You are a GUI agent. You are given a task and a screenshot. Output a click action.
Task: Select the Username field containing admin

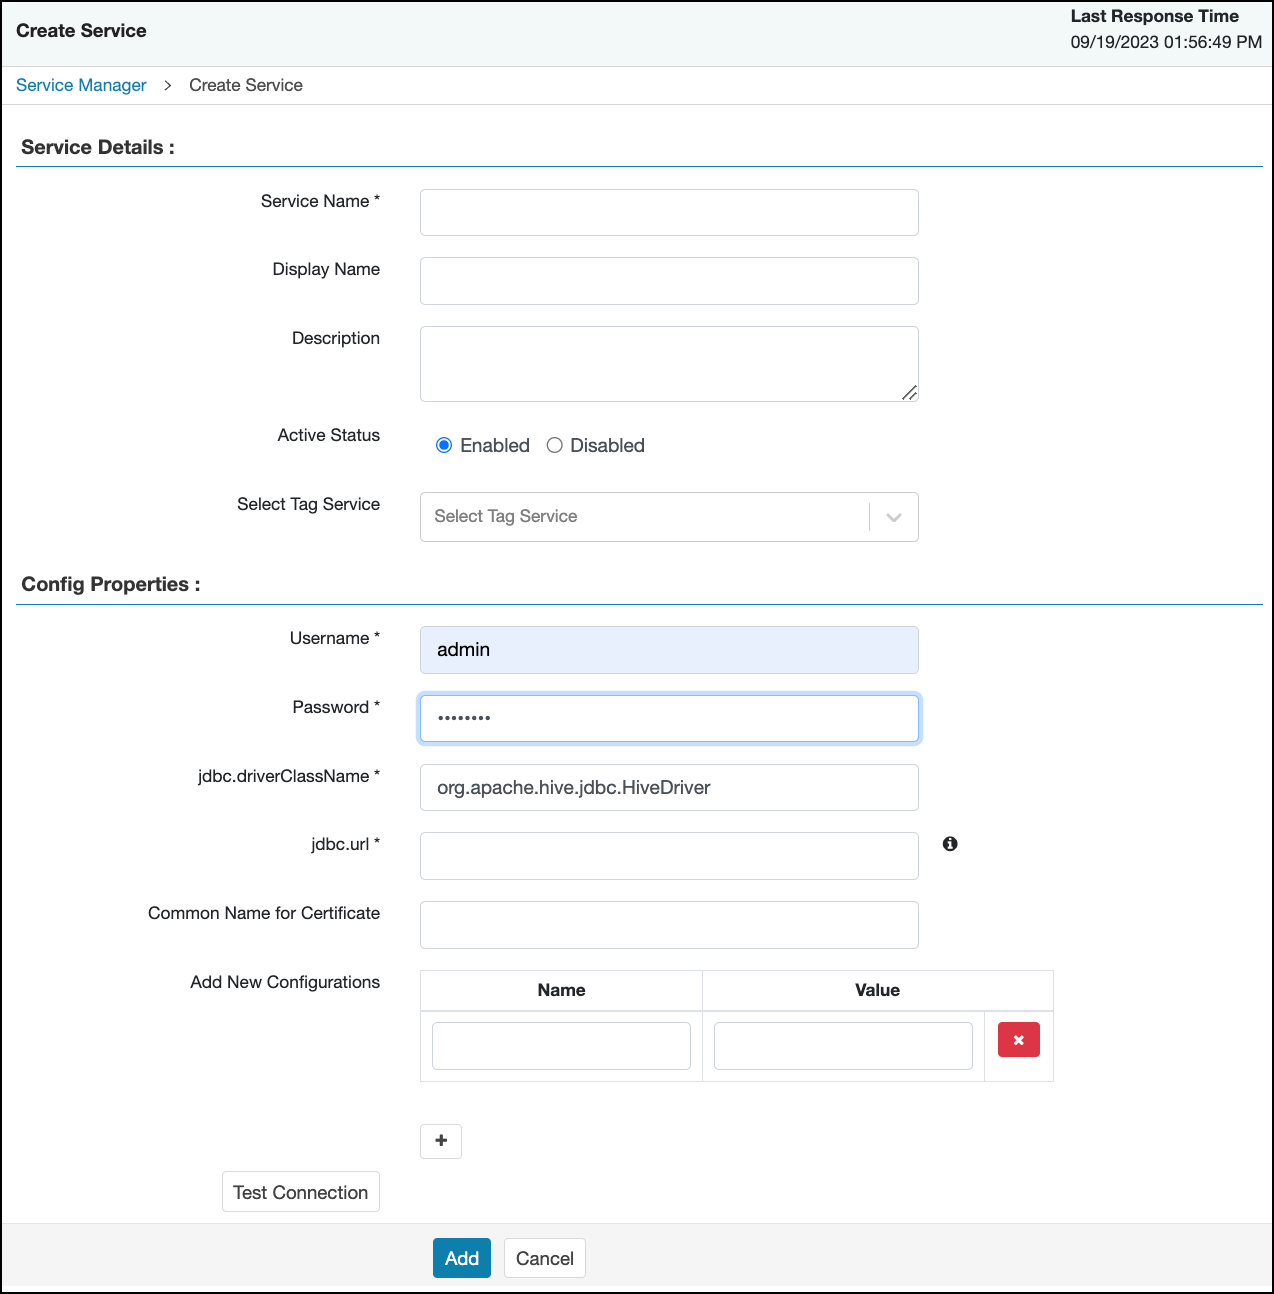click(668, 650)
